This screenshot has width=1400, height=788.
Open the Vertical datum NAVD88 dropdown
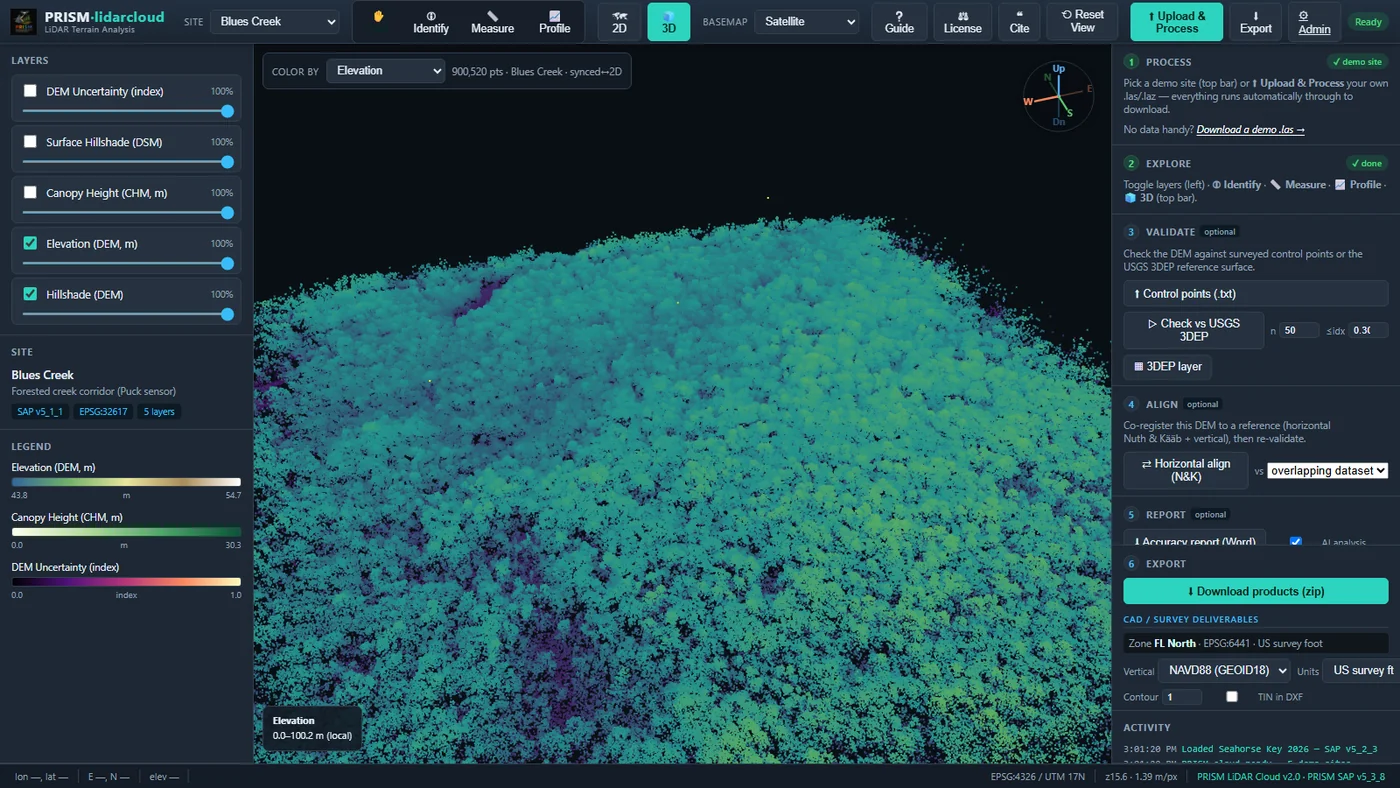coord(1224,670)
